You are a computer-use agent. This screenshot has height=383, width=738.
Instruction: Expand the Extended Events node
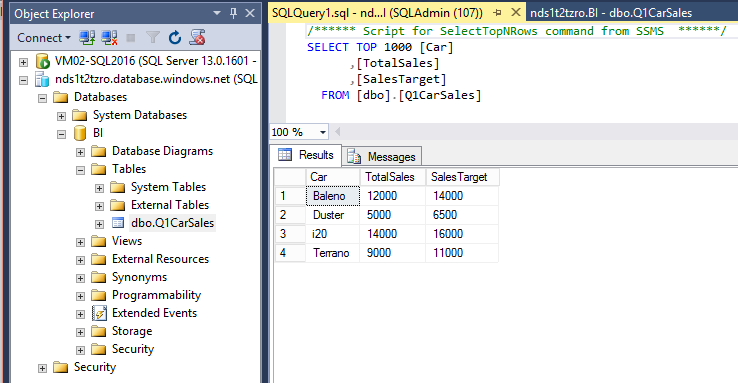click(80, 314)
